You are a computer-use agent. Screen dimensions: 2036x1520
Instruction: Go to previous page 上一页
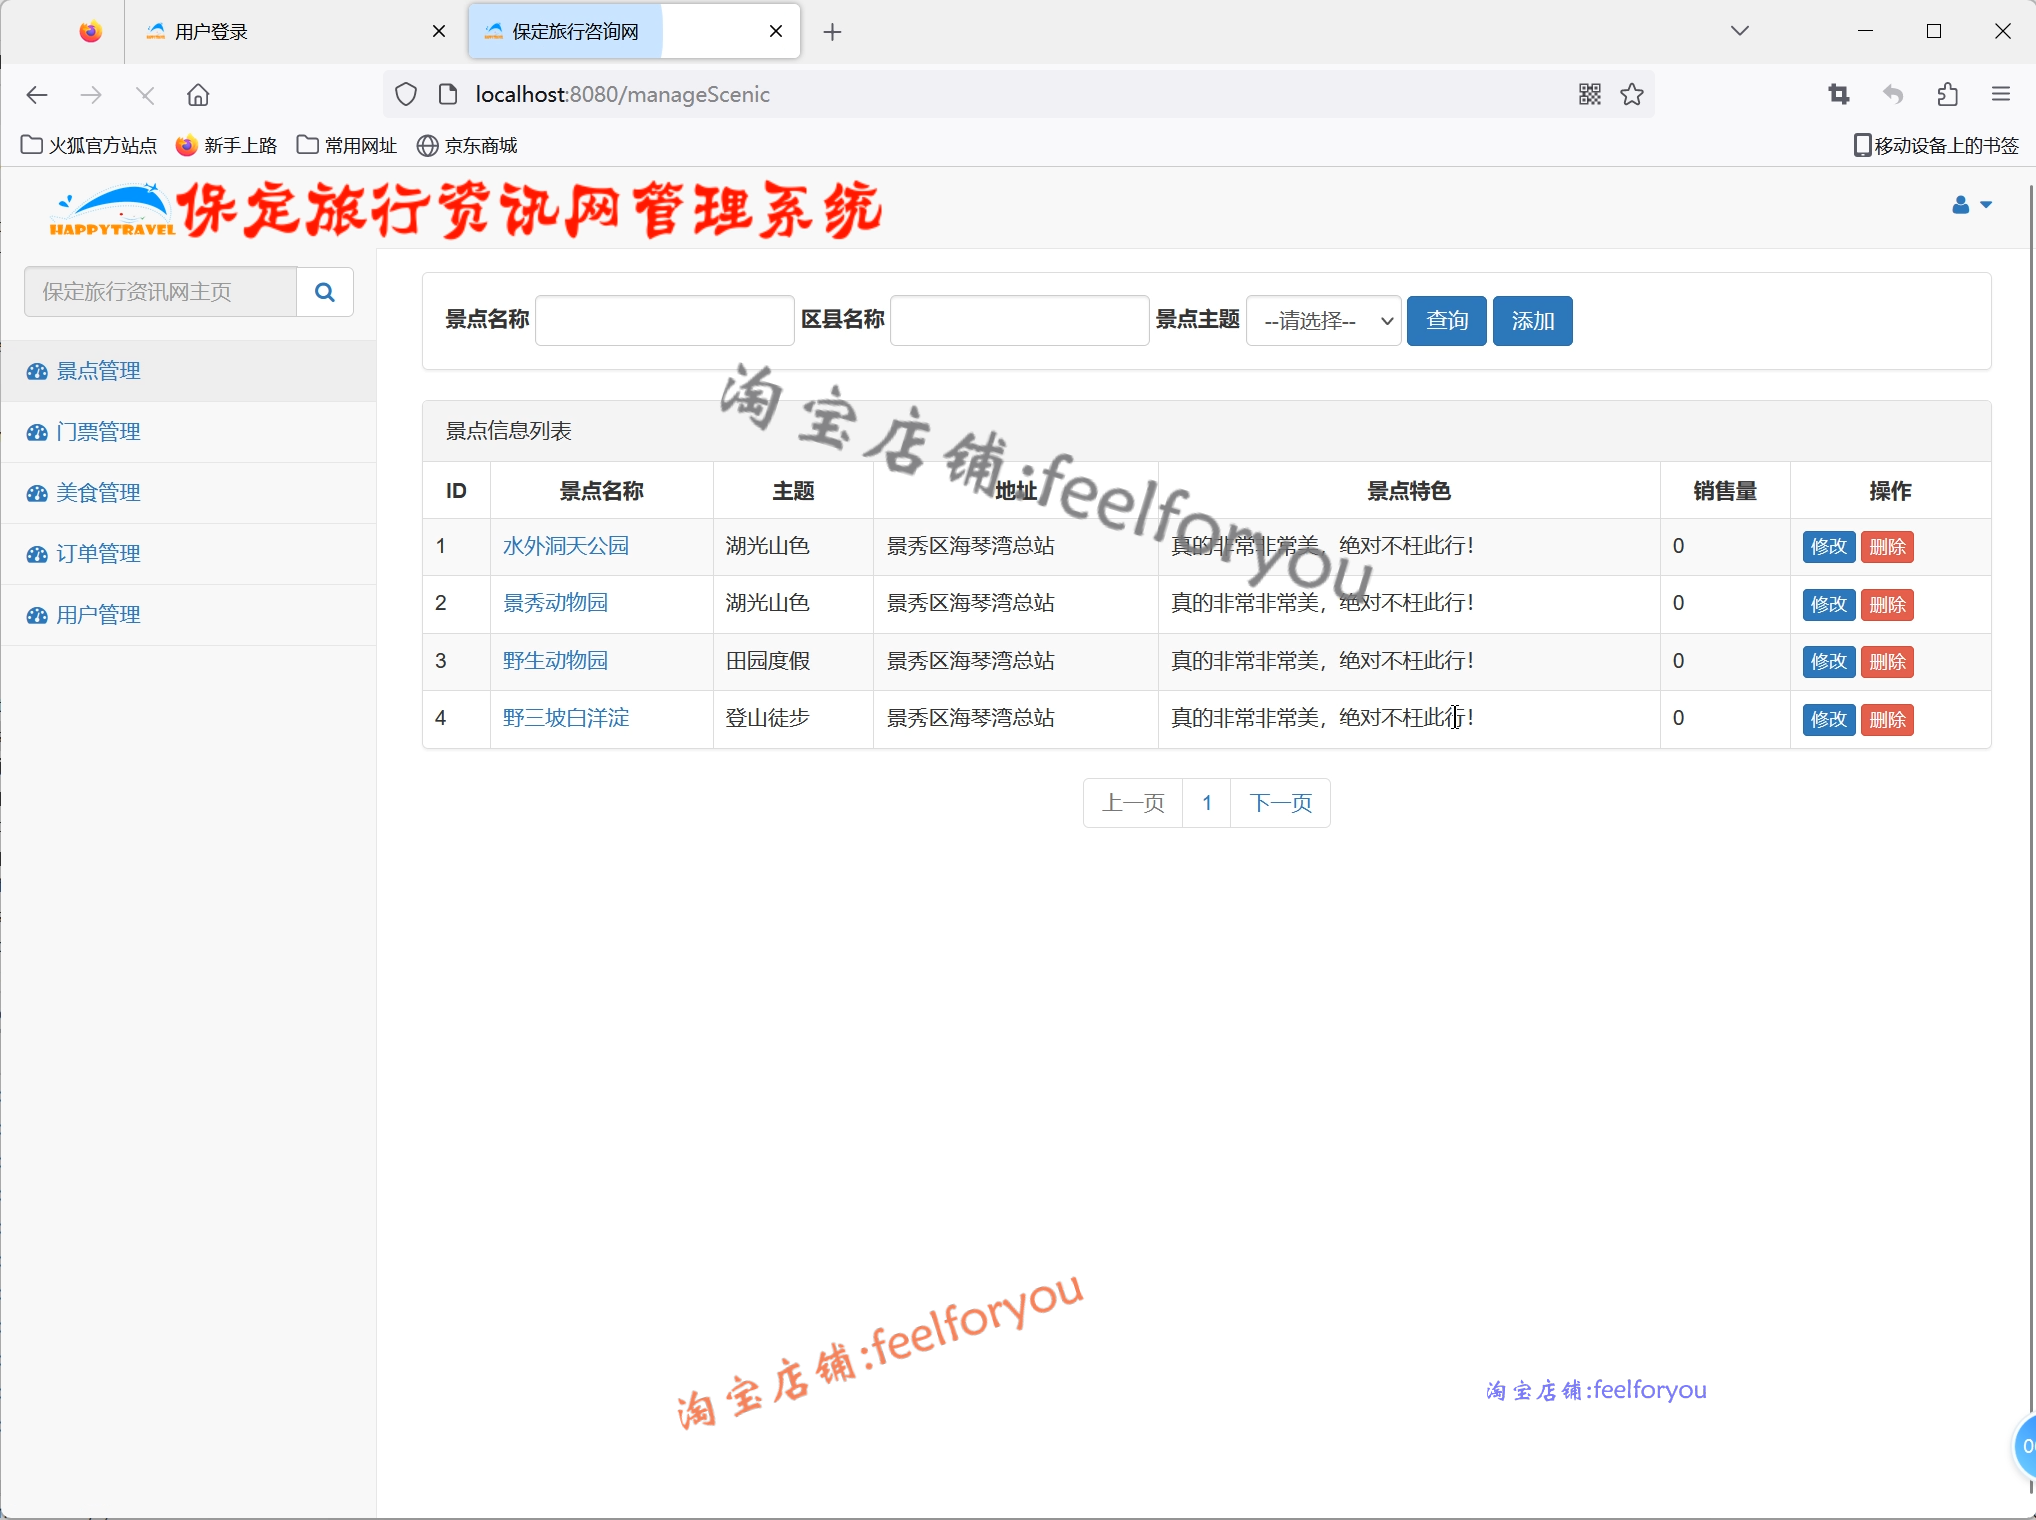(x=1133, y=803)
